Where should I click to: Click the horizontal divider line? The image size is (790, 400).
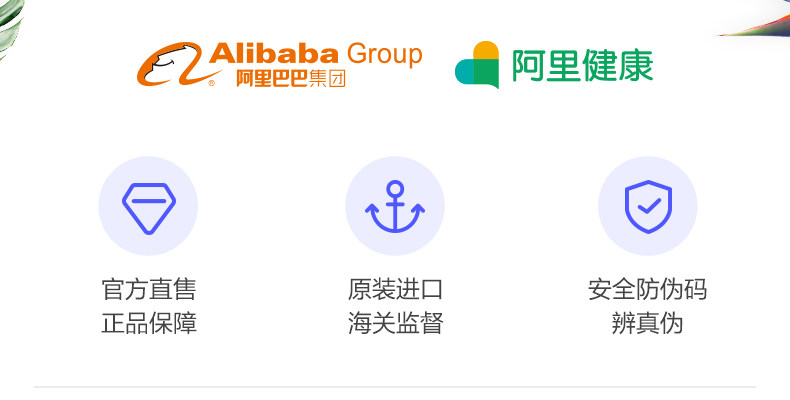coord(395,387)
